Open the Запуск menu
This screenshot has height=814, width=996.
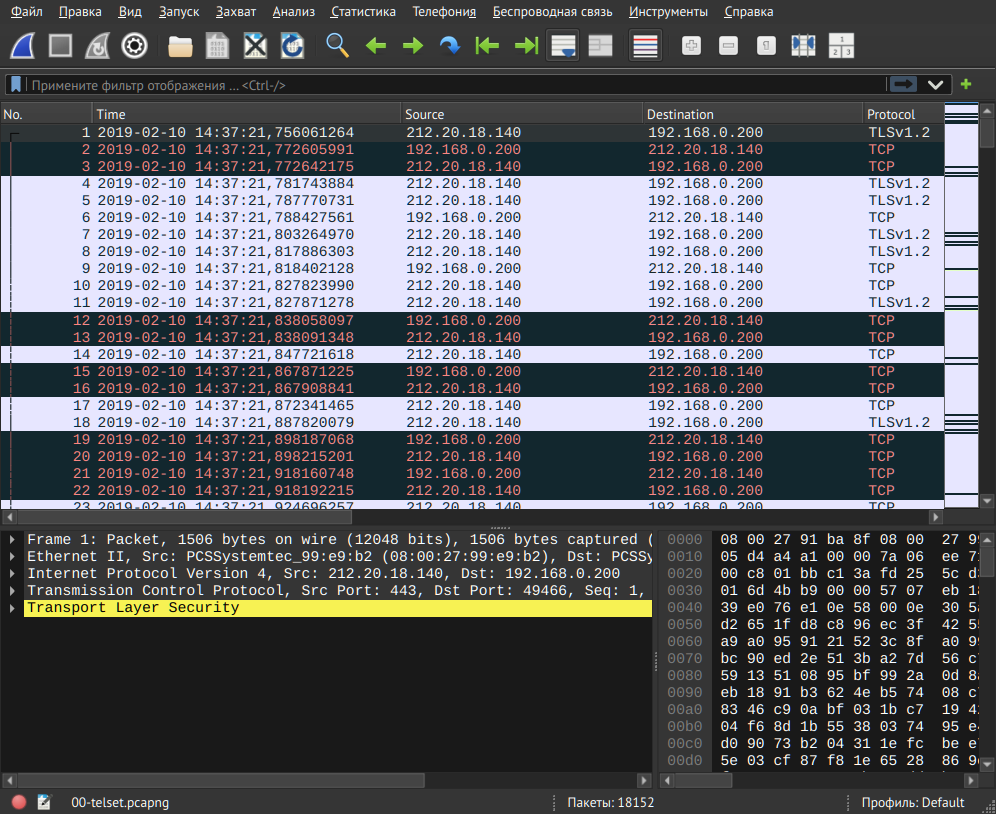(x=179, y=11)
